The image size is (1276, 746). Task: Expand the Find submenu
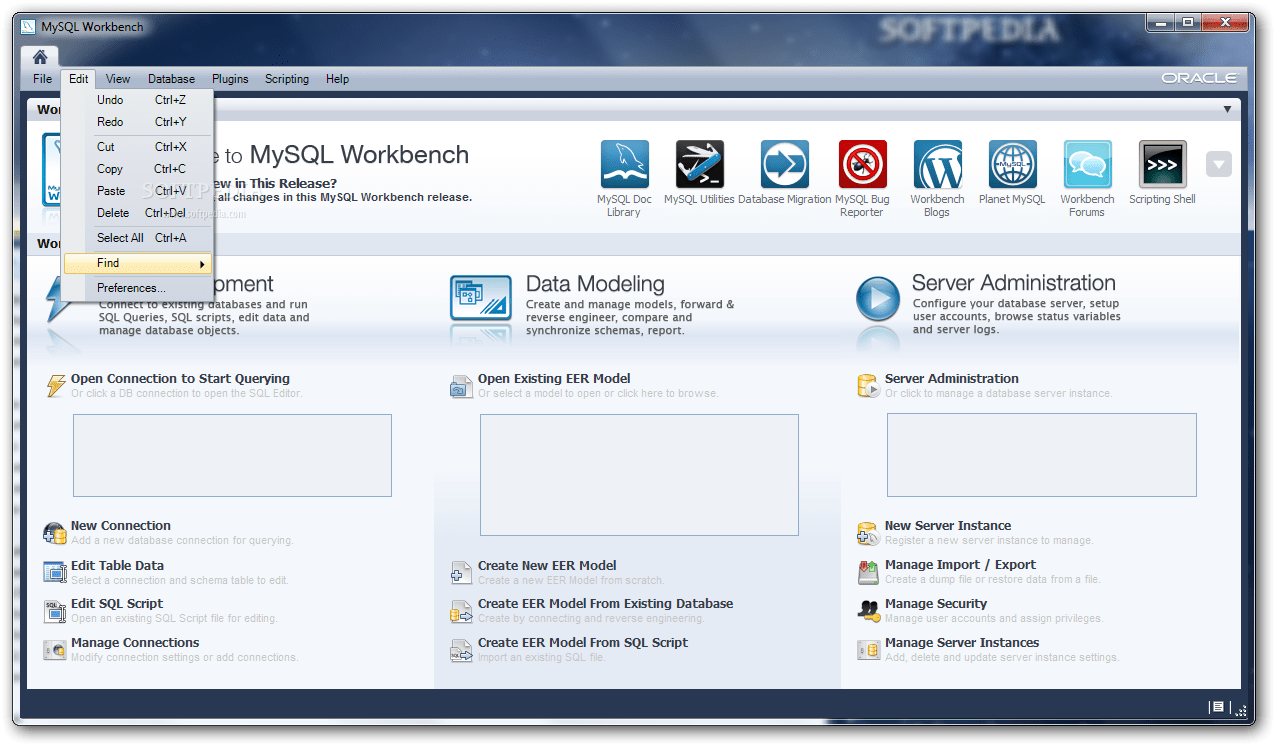point(138,263)
